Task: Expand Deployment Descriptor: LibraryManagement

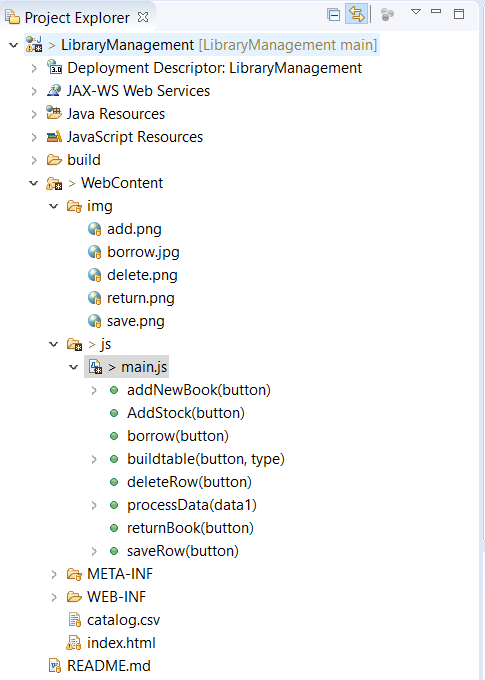Action: [x=34, y=68]
